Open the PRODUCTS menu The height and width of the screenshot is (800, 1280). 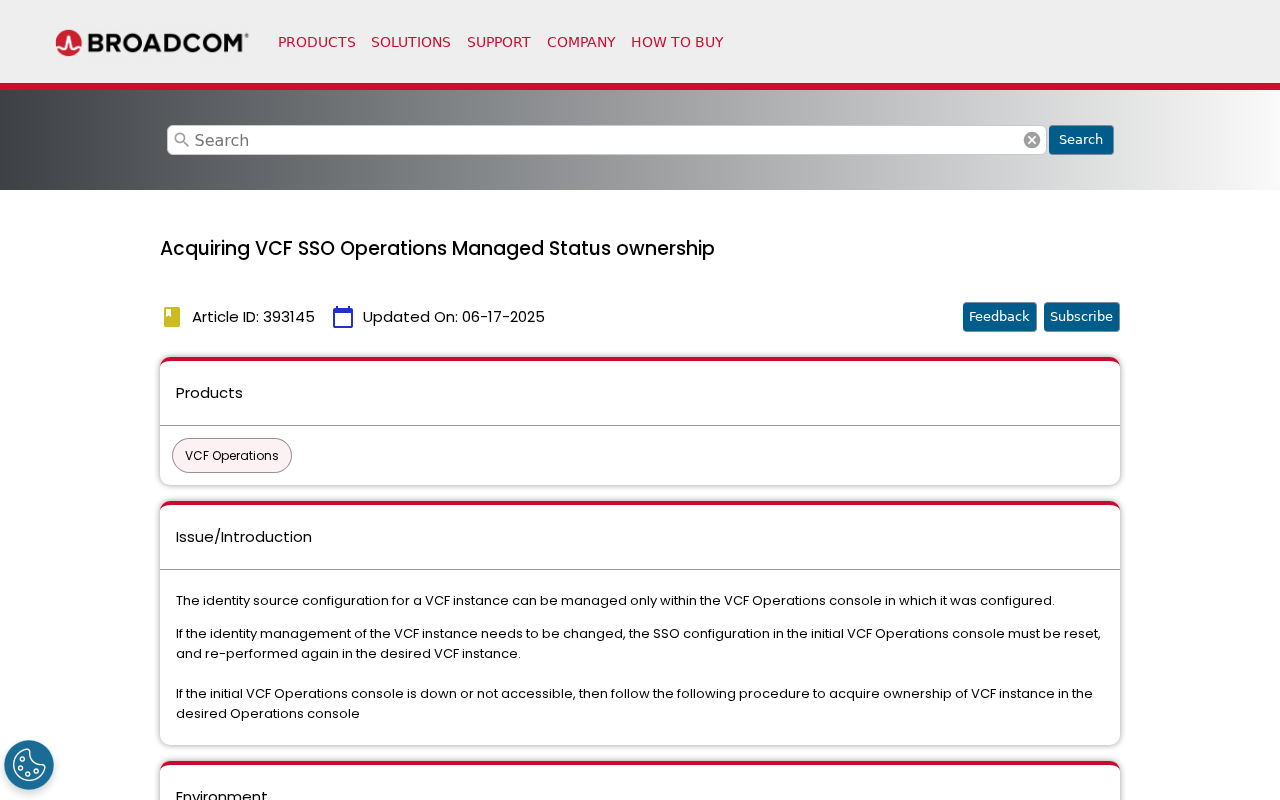click(x=316, y=41)
